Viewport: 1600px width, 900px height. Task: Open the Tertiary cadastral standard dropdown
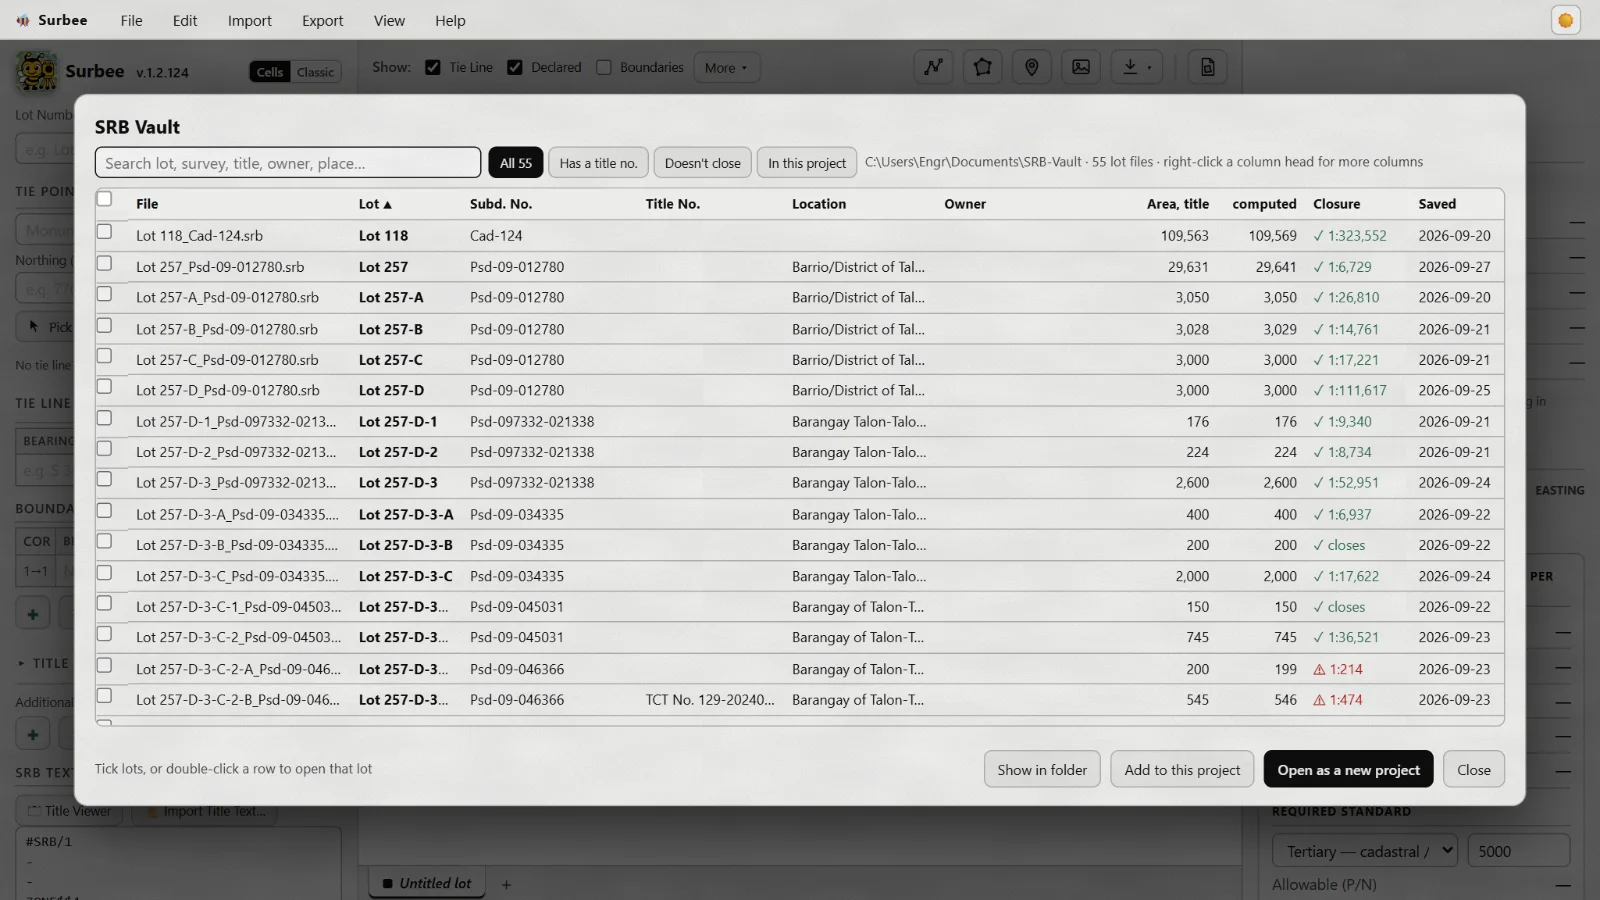tap(1365, 851)
